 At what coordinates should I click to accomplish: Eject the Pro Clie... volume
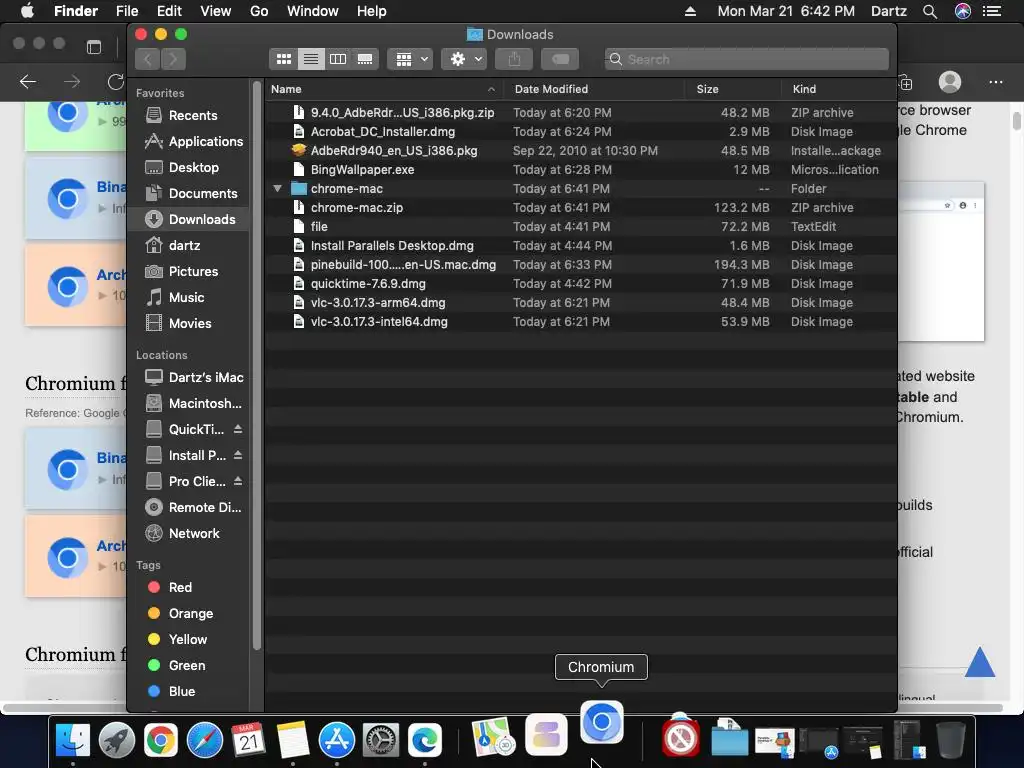[x=238, y=481]
